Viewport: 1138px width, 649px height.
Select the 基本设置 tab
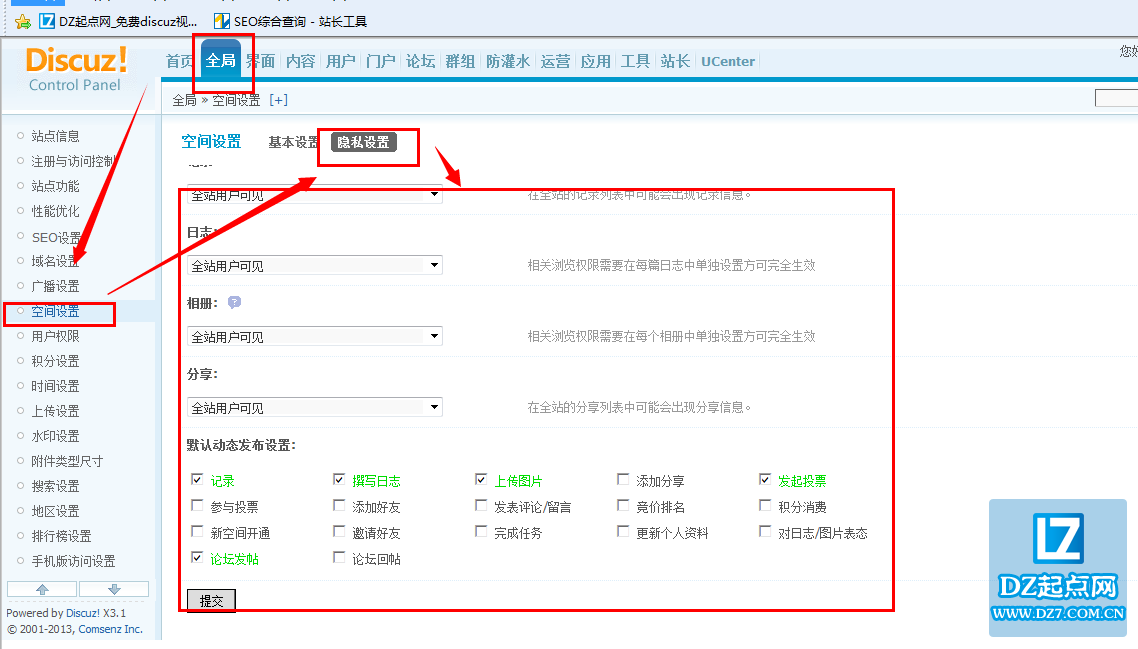293,142
